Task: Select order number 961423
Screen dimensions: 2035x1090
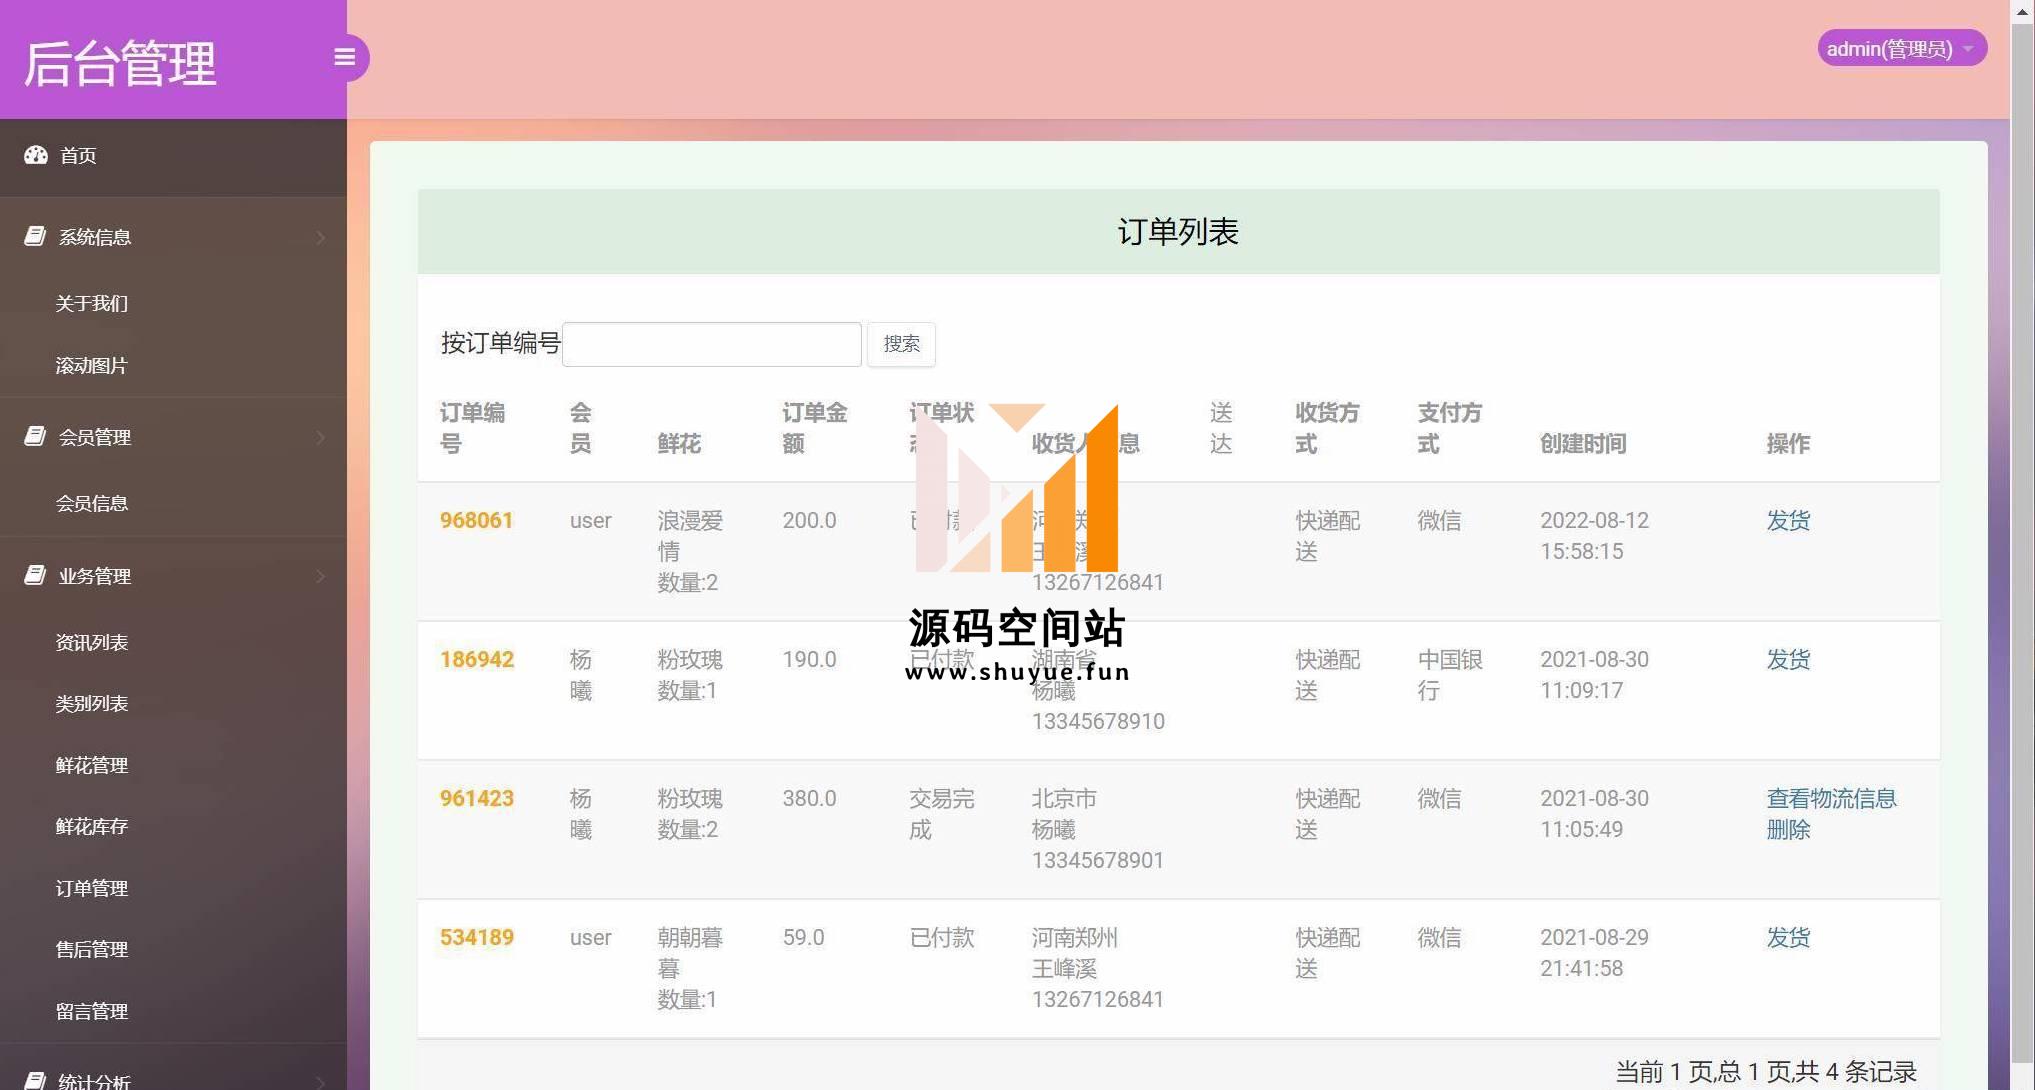Action: click(x=476, y=798)
